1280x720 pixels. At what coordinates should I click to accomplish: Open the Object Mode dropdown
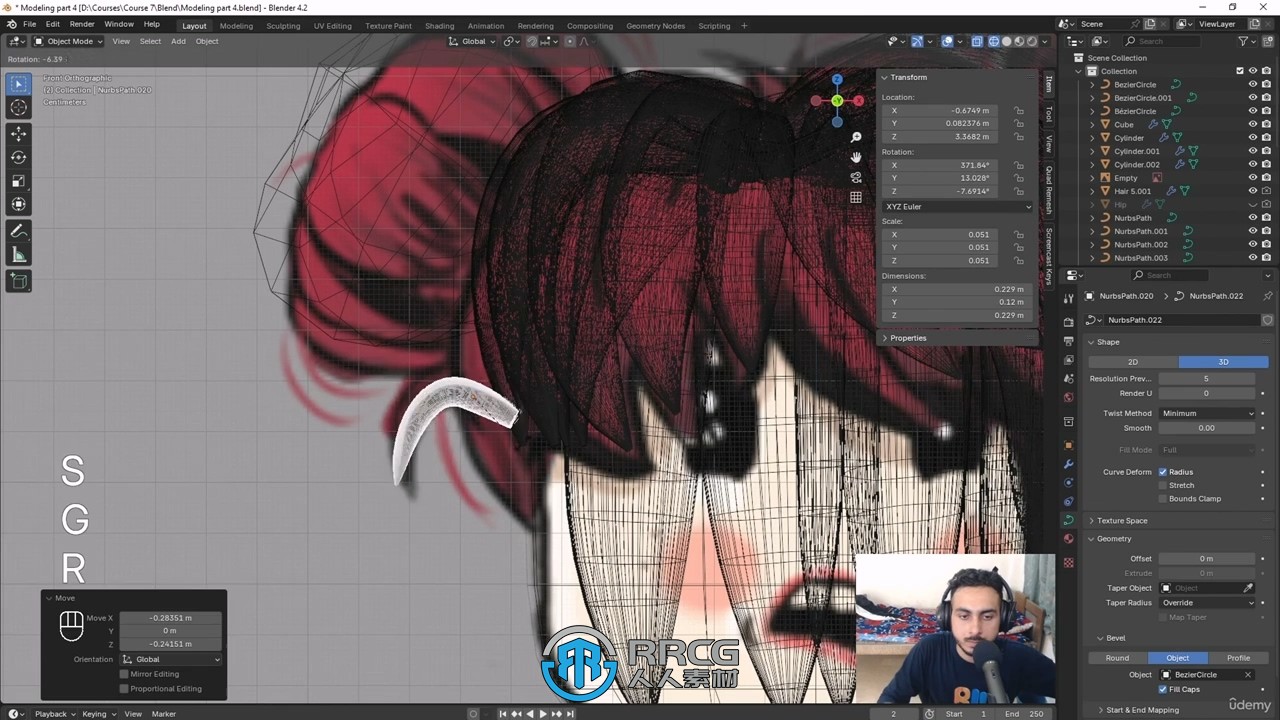[68, 41]
